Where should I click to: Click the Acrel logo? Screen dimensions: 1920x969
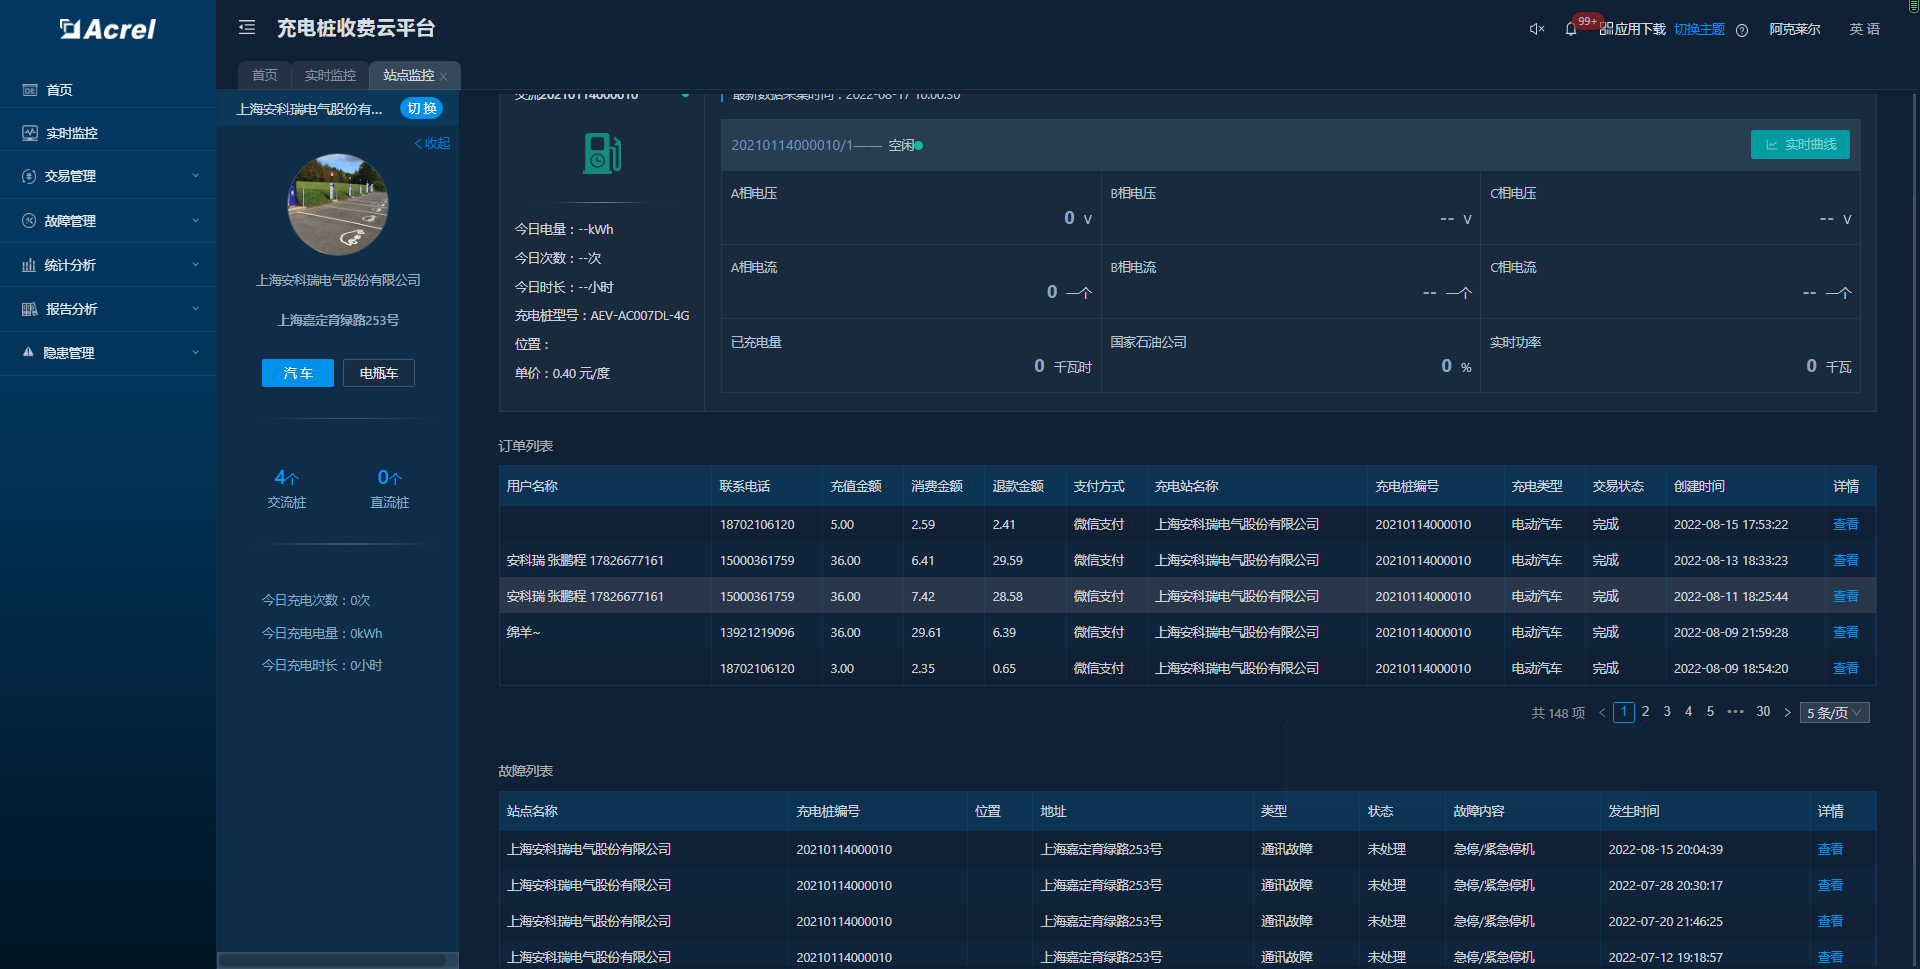coord(108,29)
